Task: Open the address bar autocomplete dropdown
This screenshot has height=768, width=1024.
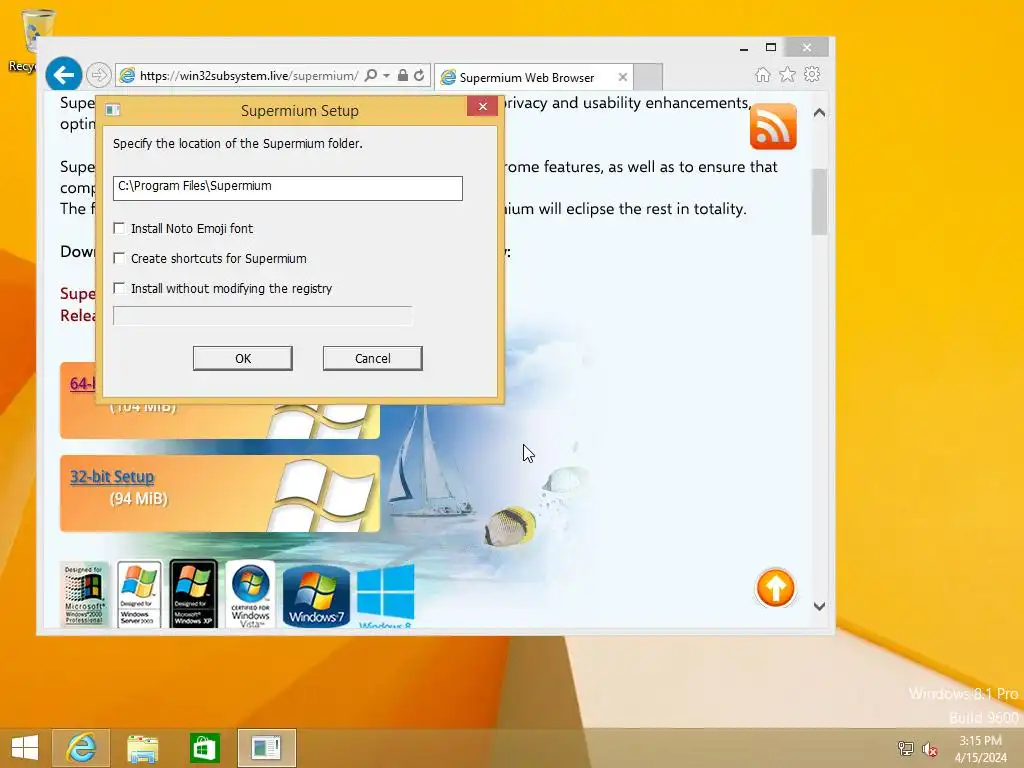Action: coord(387,76)
